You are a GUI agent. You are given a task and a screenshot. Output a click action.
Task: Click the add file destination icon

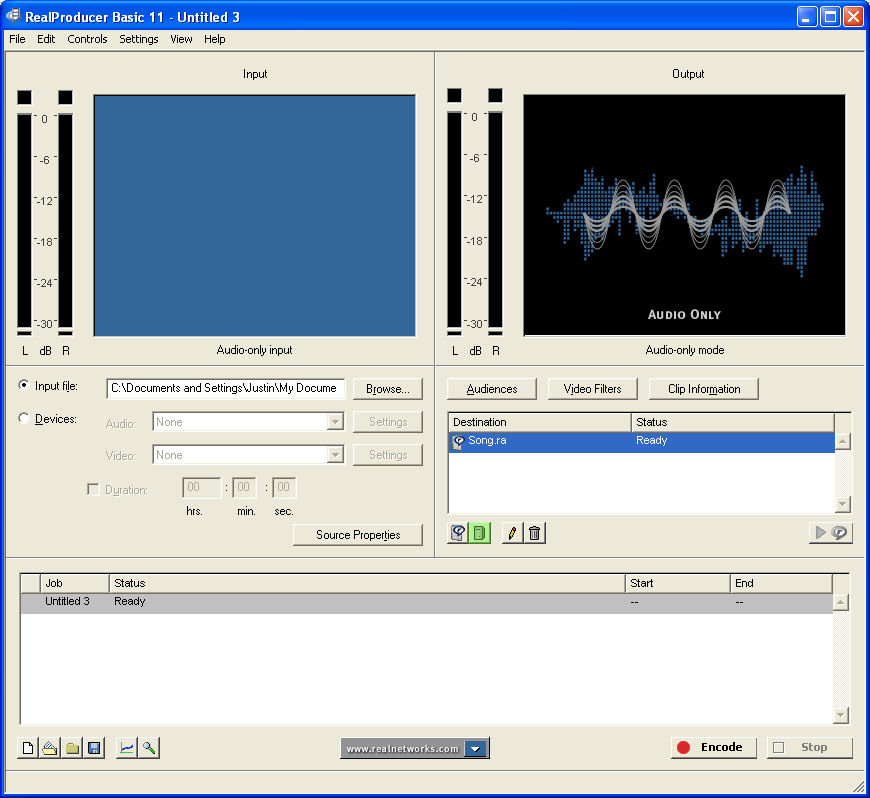[458, 533]
